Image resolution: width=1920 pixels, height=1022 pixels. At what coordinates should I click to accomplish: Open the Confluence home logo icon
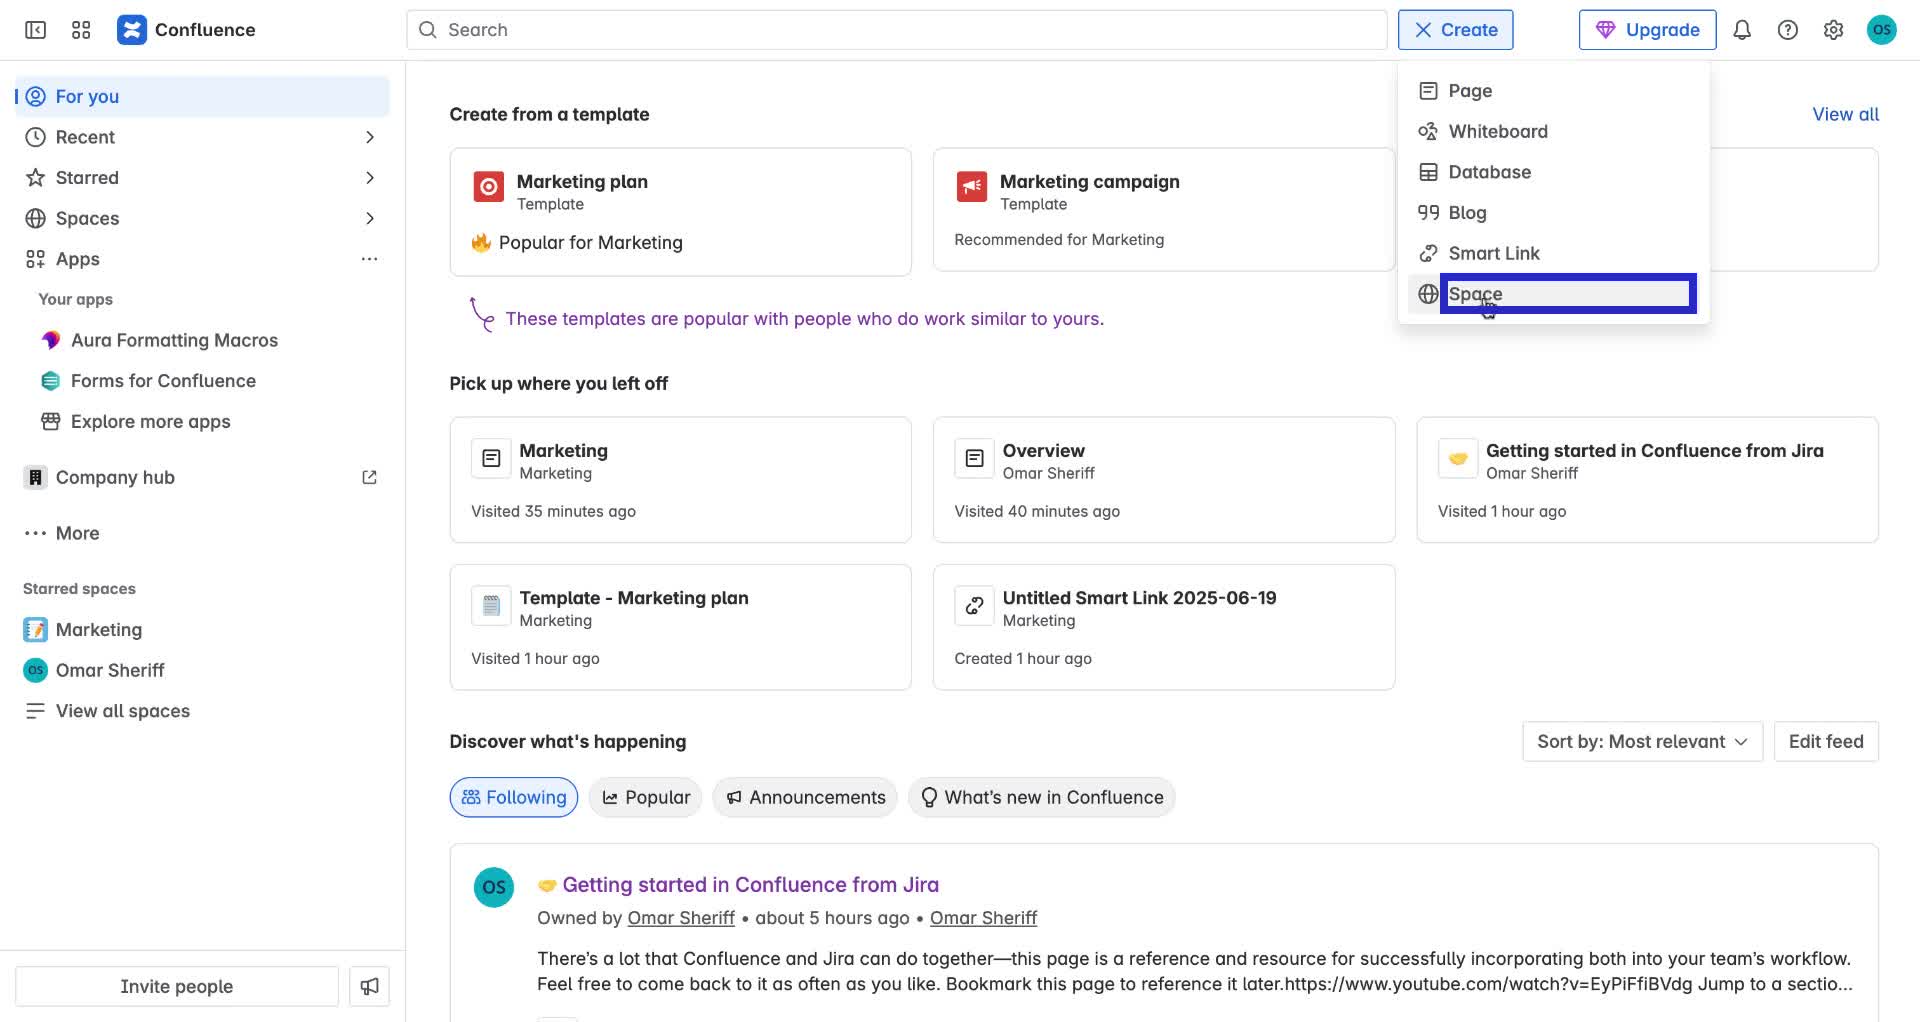(x=132, y=29)
